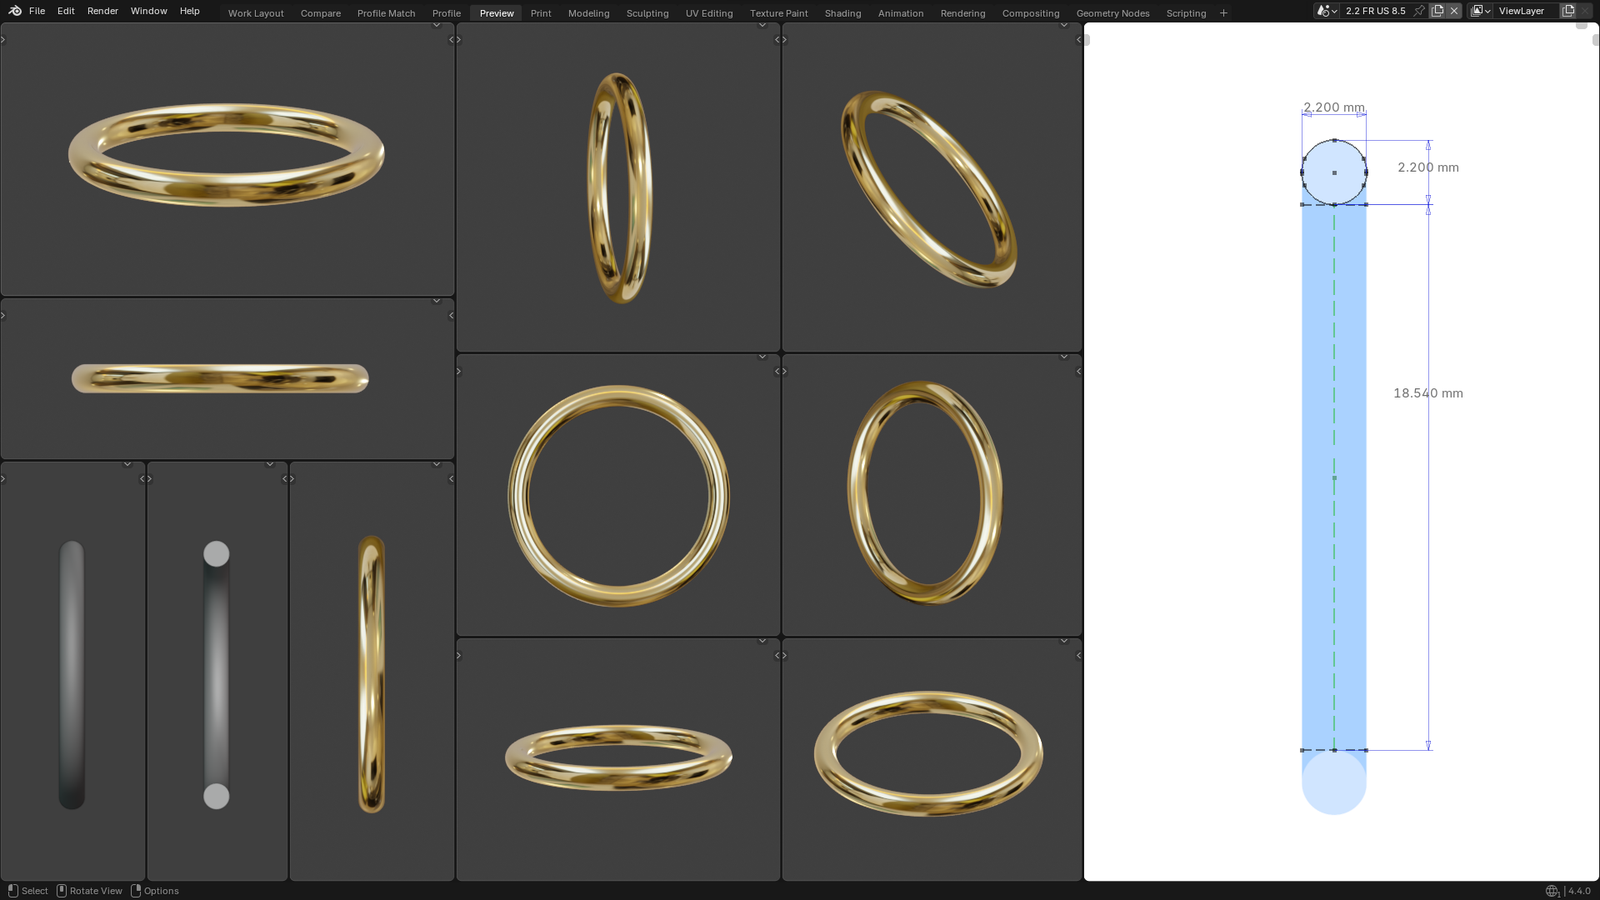The image size is (1600, 900).
Task: Click the front circular ring view thumbnail
Action: (618, 495)
